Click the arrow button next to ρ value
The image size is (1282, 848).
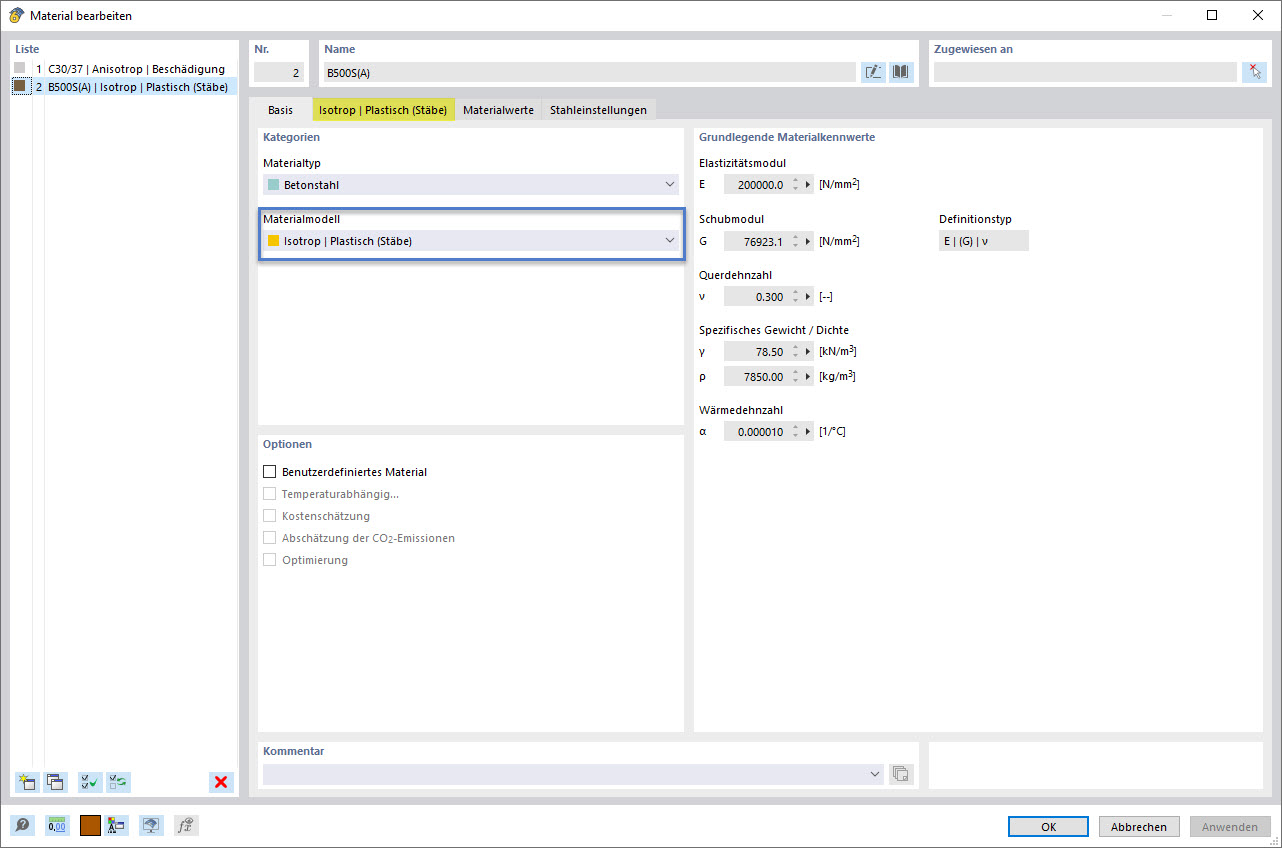[x=808, y=377]
